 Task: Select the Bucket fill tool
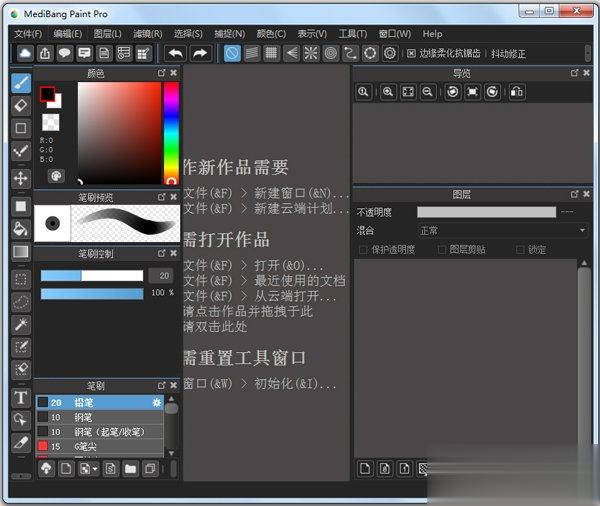(x=20, y=229)
